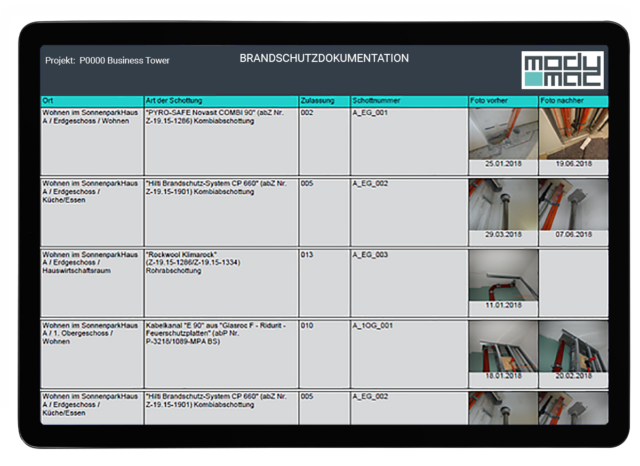This screenshot has width=640, height=466.
Task: Click the 'Foto nachher' column header
Action: click(x=573, y=101)
